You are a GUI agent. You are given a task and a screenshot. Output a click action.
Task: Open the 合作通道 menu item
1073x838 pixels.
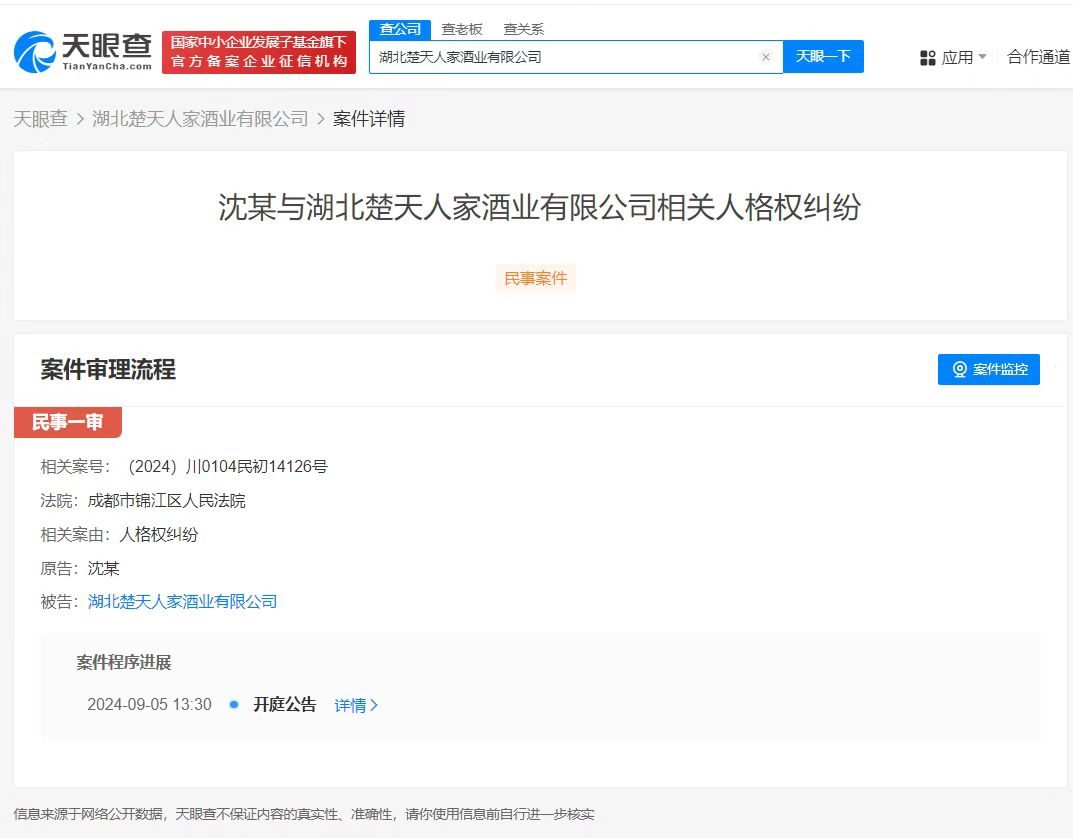click(1037, 57)
